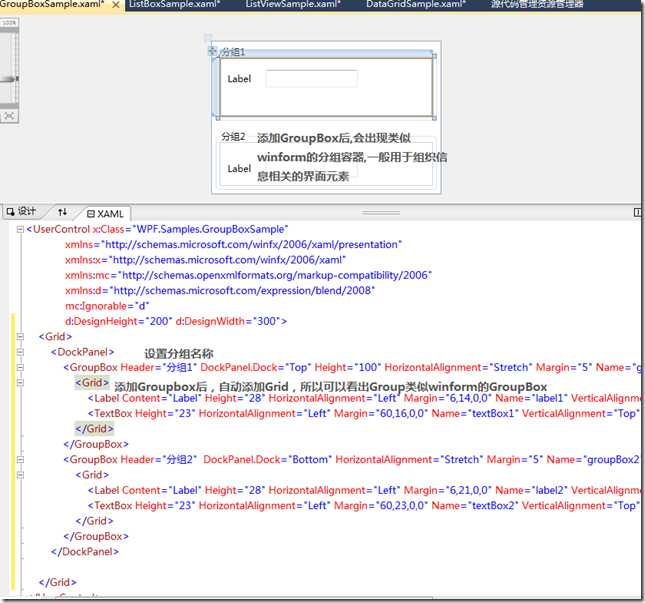Click the collapse pane icon at right of split bar
Image resolution: width=645 pixels, height=603 pixels.
(x=637, y=212)
